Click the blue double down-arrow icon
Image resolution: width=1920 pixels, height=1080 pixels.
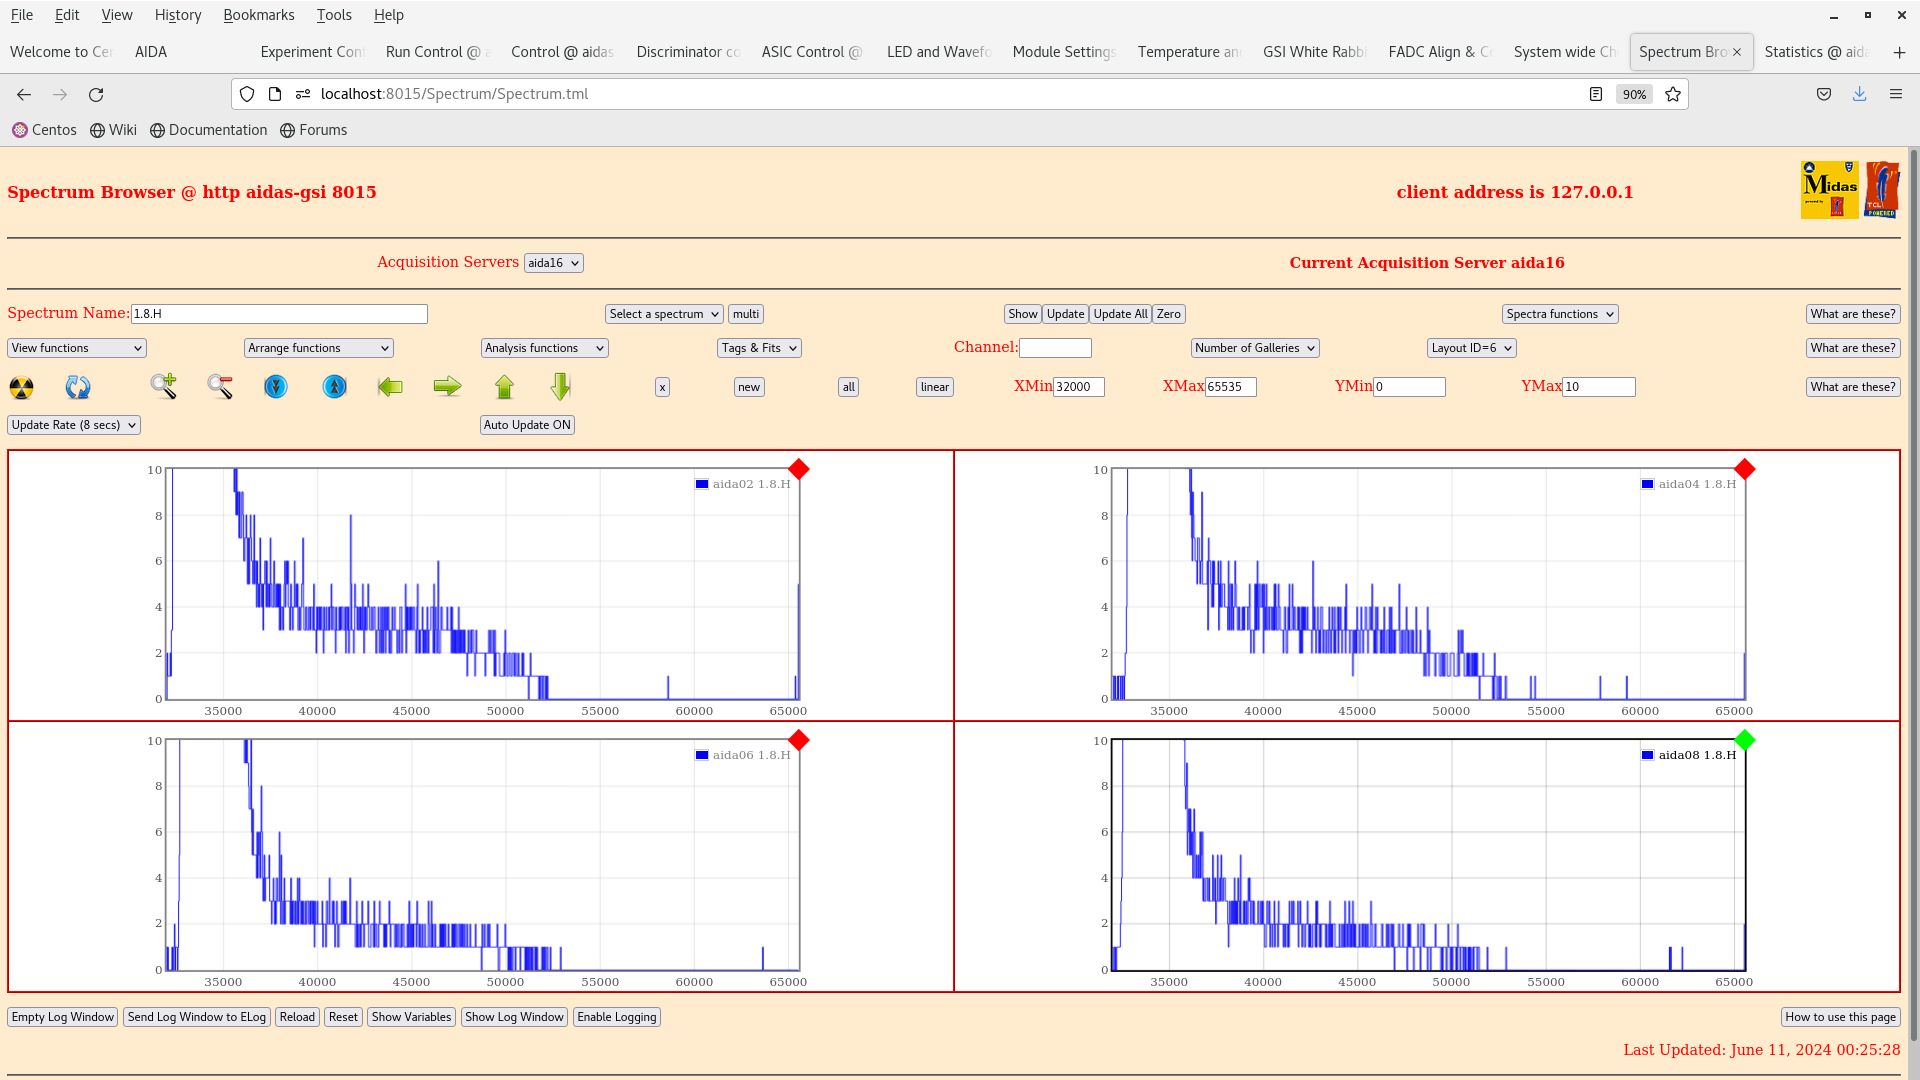pyautogui.click(x=276, y=386)
